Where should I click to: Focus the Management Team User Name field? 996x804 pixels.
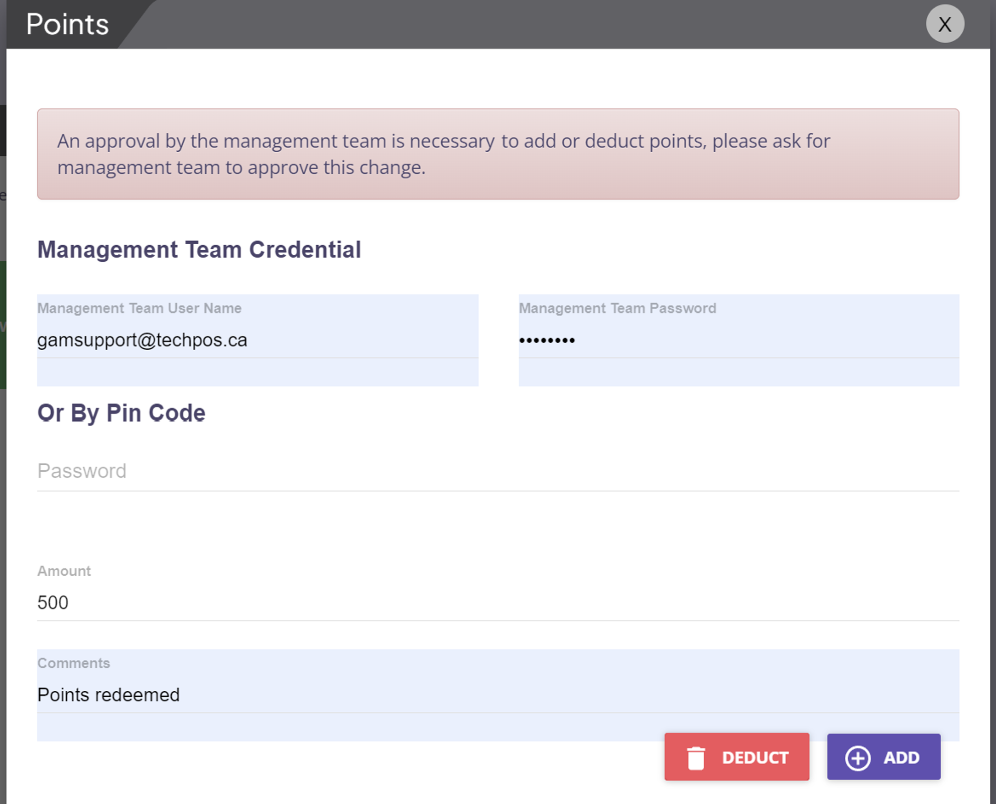pyautogui.click(x=257, y=340)
